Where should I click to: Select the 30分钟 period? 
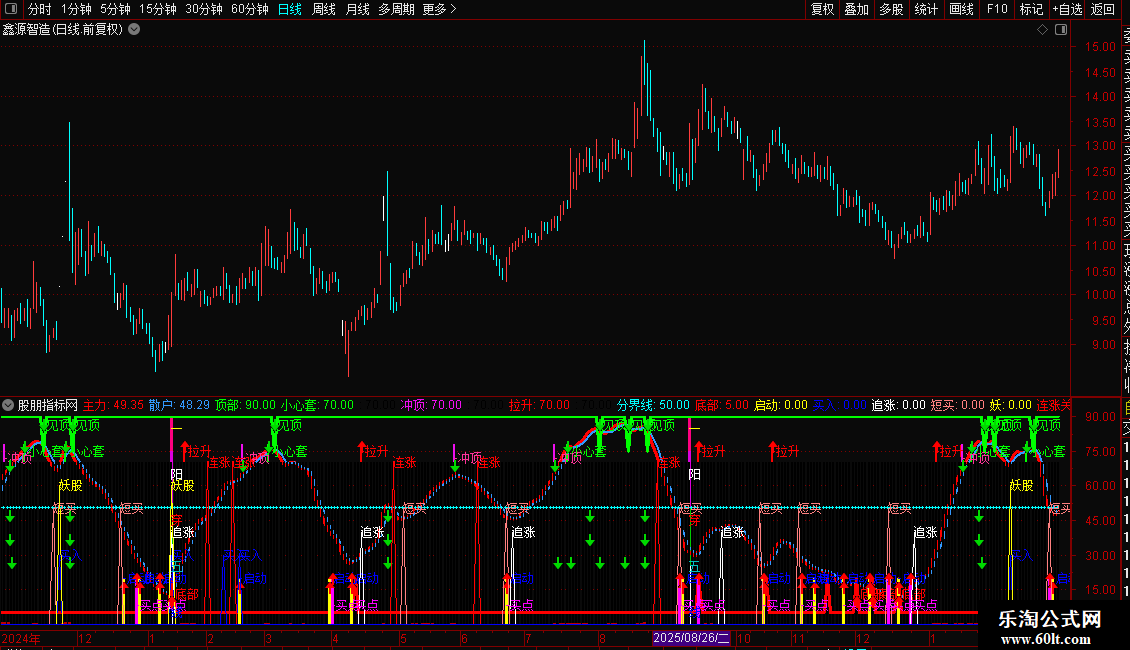pyautogui.click(x=204, y=9)
